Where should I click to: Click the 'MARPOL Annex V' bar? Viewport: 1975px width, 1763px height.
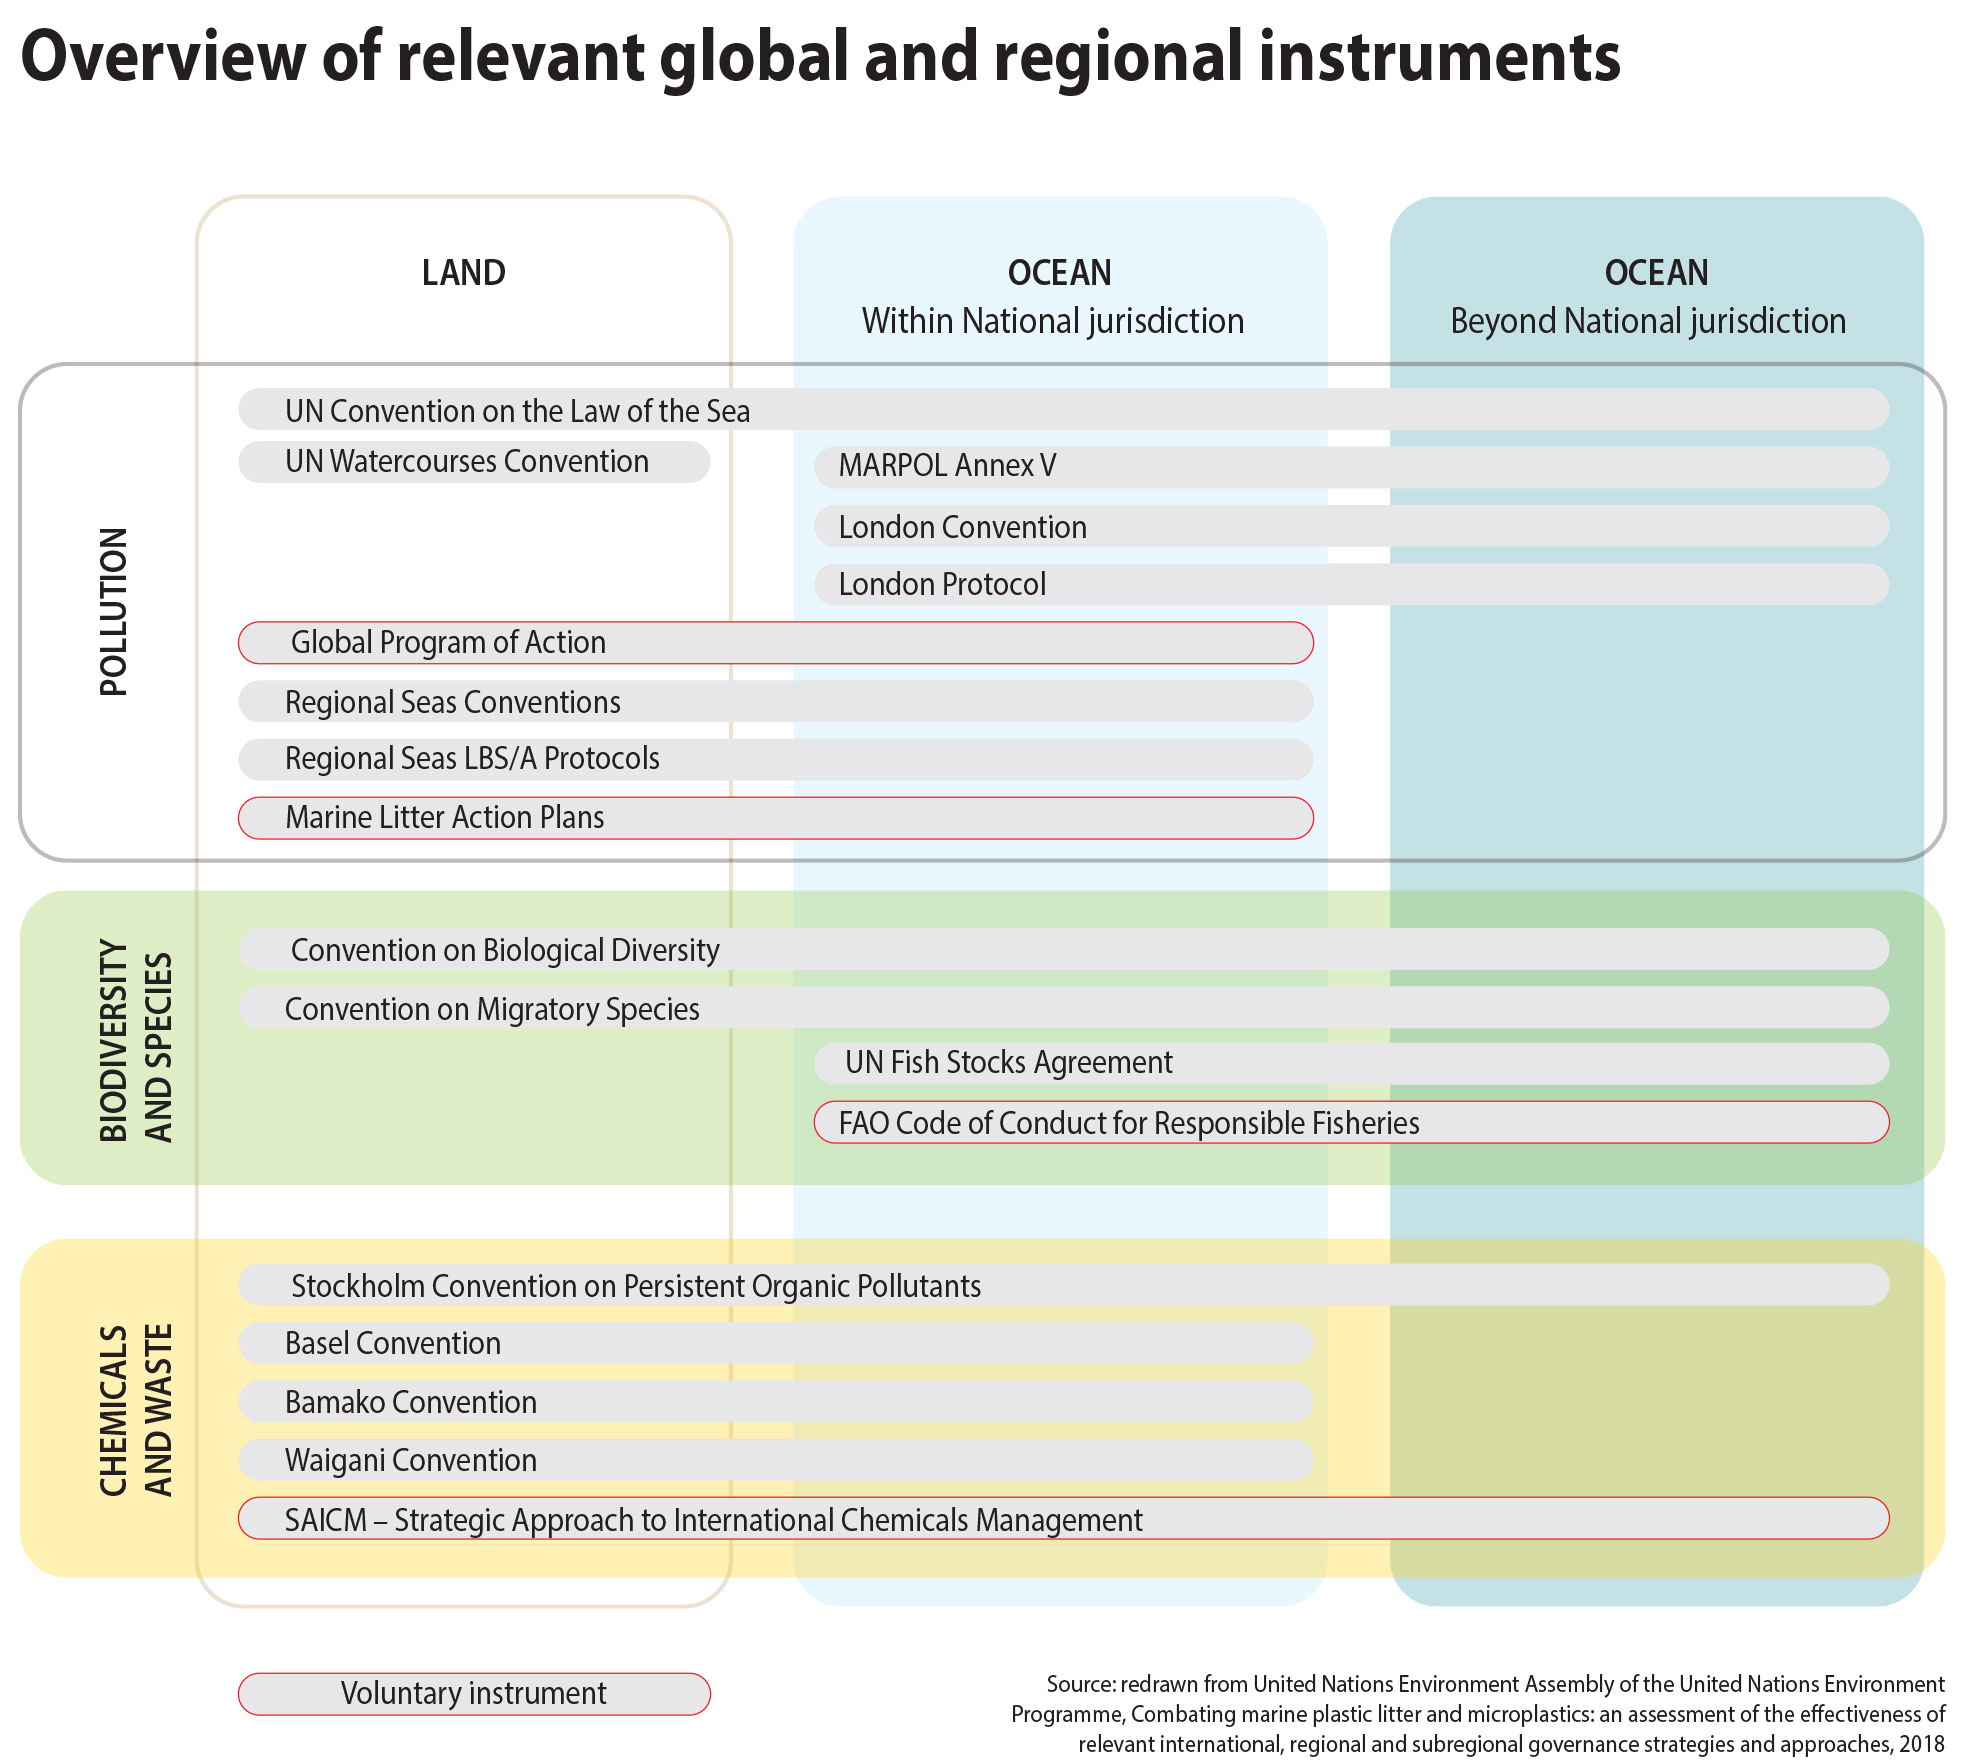(1351, 467)
